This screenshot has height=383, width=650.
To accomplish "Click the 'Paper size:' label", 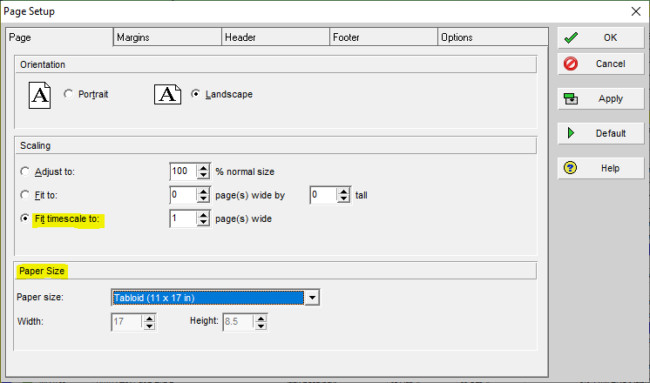I will 40,297.
